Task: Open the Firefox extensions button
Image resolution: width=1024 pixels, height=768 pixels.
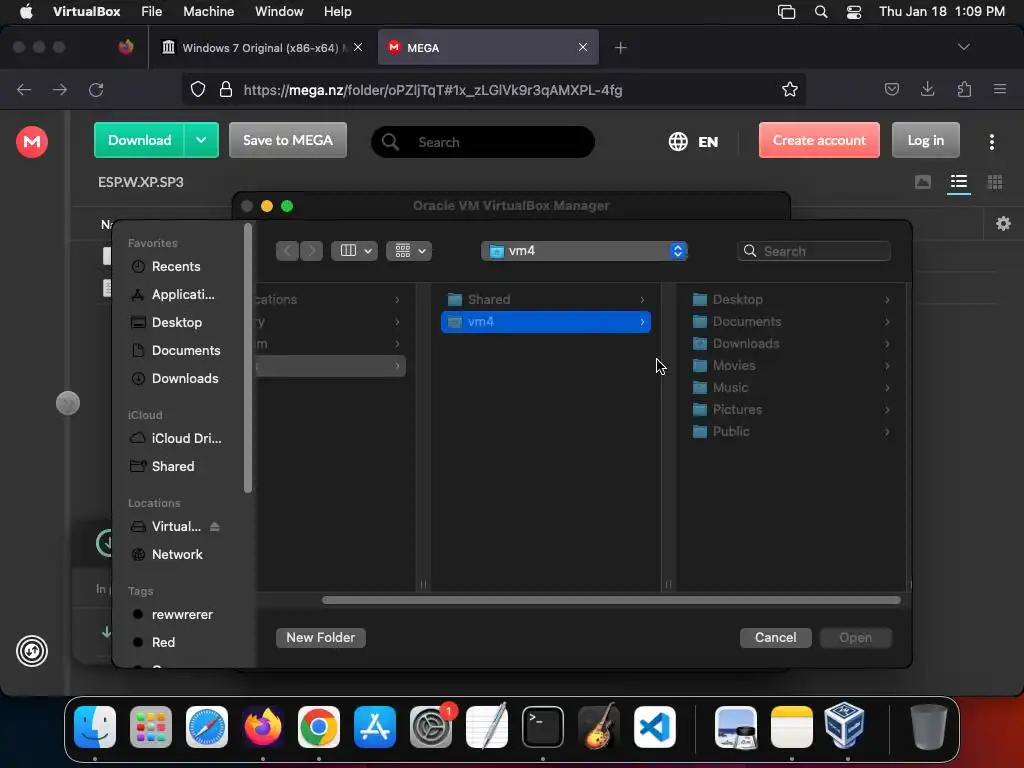Action: tap(964, 89)
